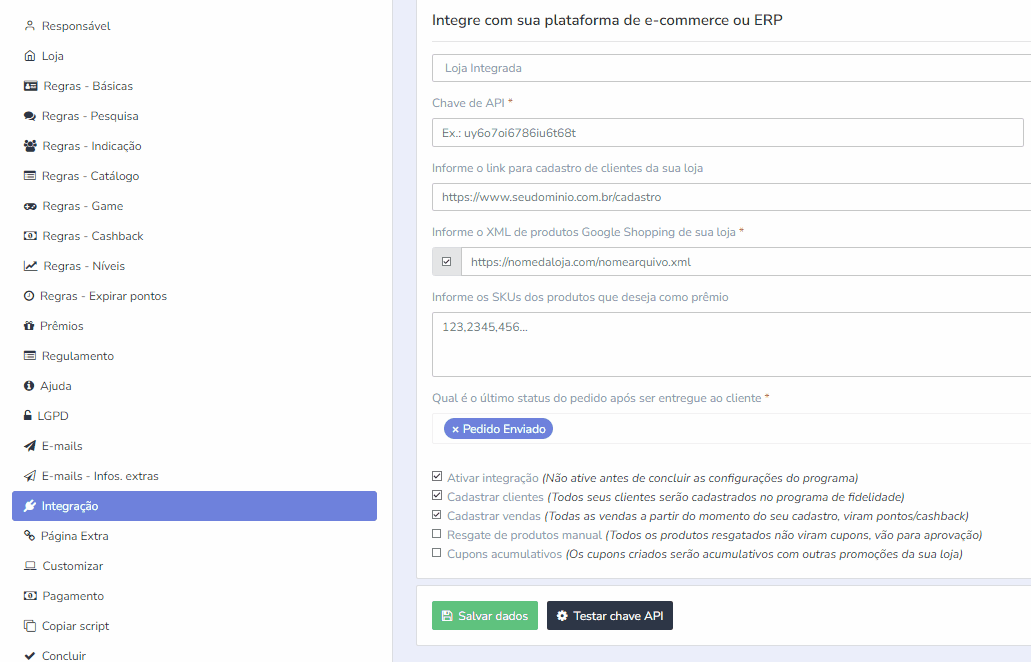Click the Pagamento money icon

(x=30, y=596)
